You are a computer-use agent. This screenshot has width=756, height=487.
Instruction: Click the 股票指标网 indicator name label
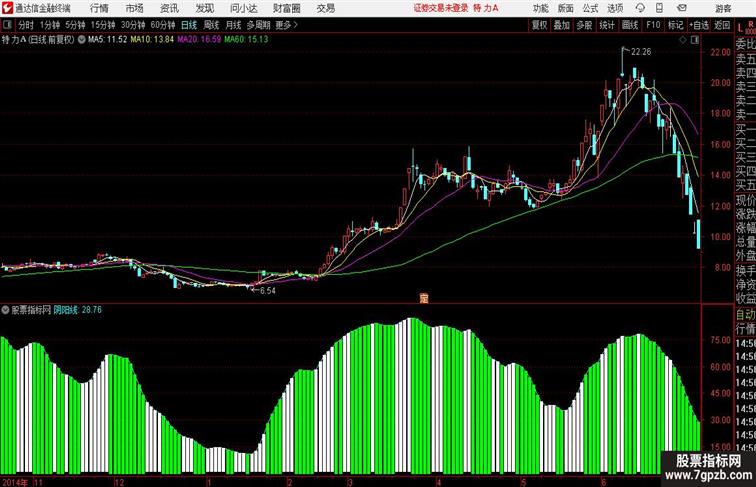click(x=31, y=310)
